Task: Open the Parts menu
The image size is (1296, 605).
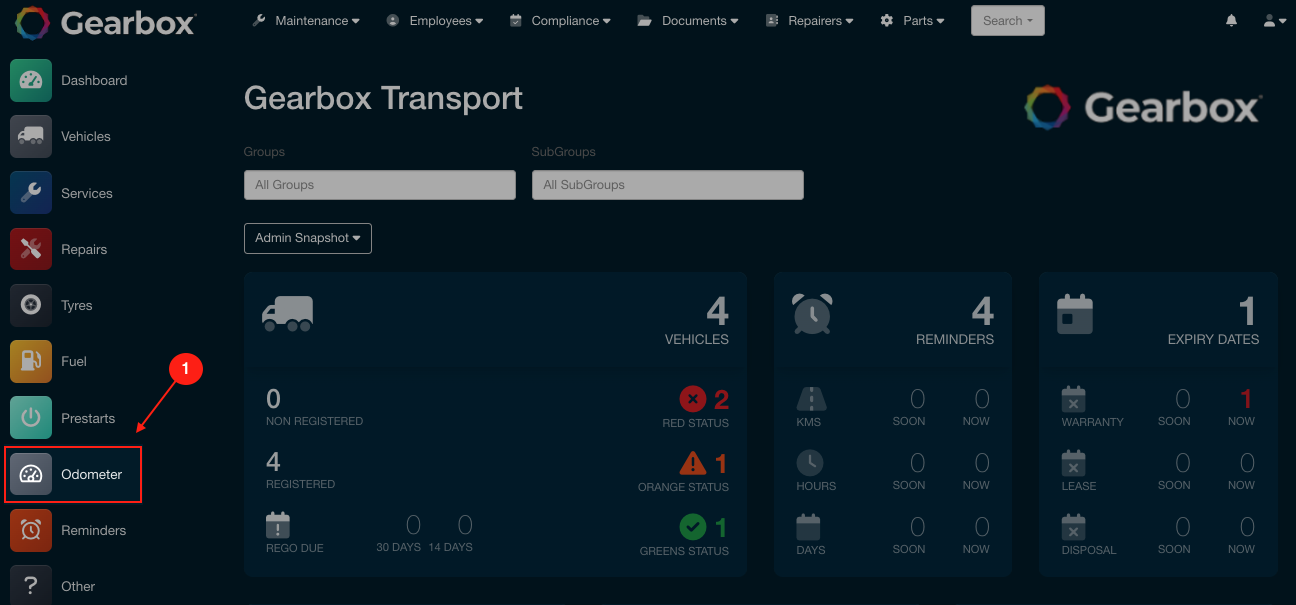Action: [x=912, y=21]
